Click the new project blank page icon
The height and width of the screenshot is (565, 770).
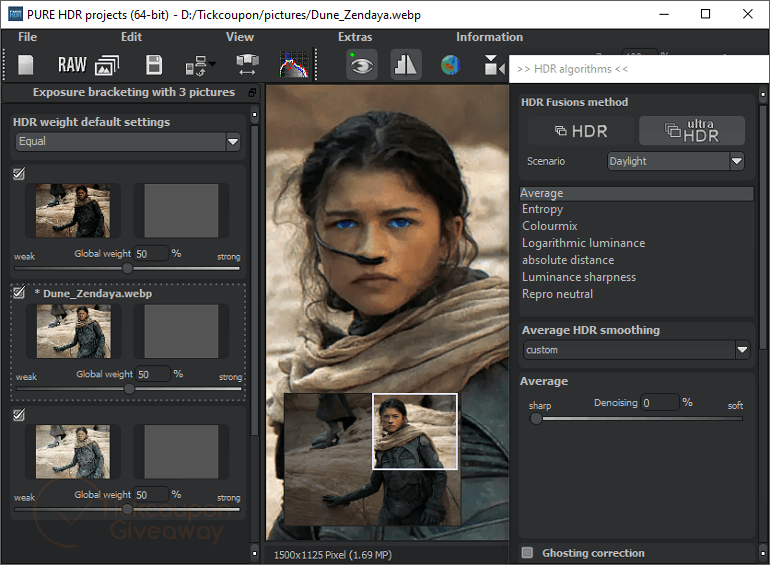click(x=26, y=65)
